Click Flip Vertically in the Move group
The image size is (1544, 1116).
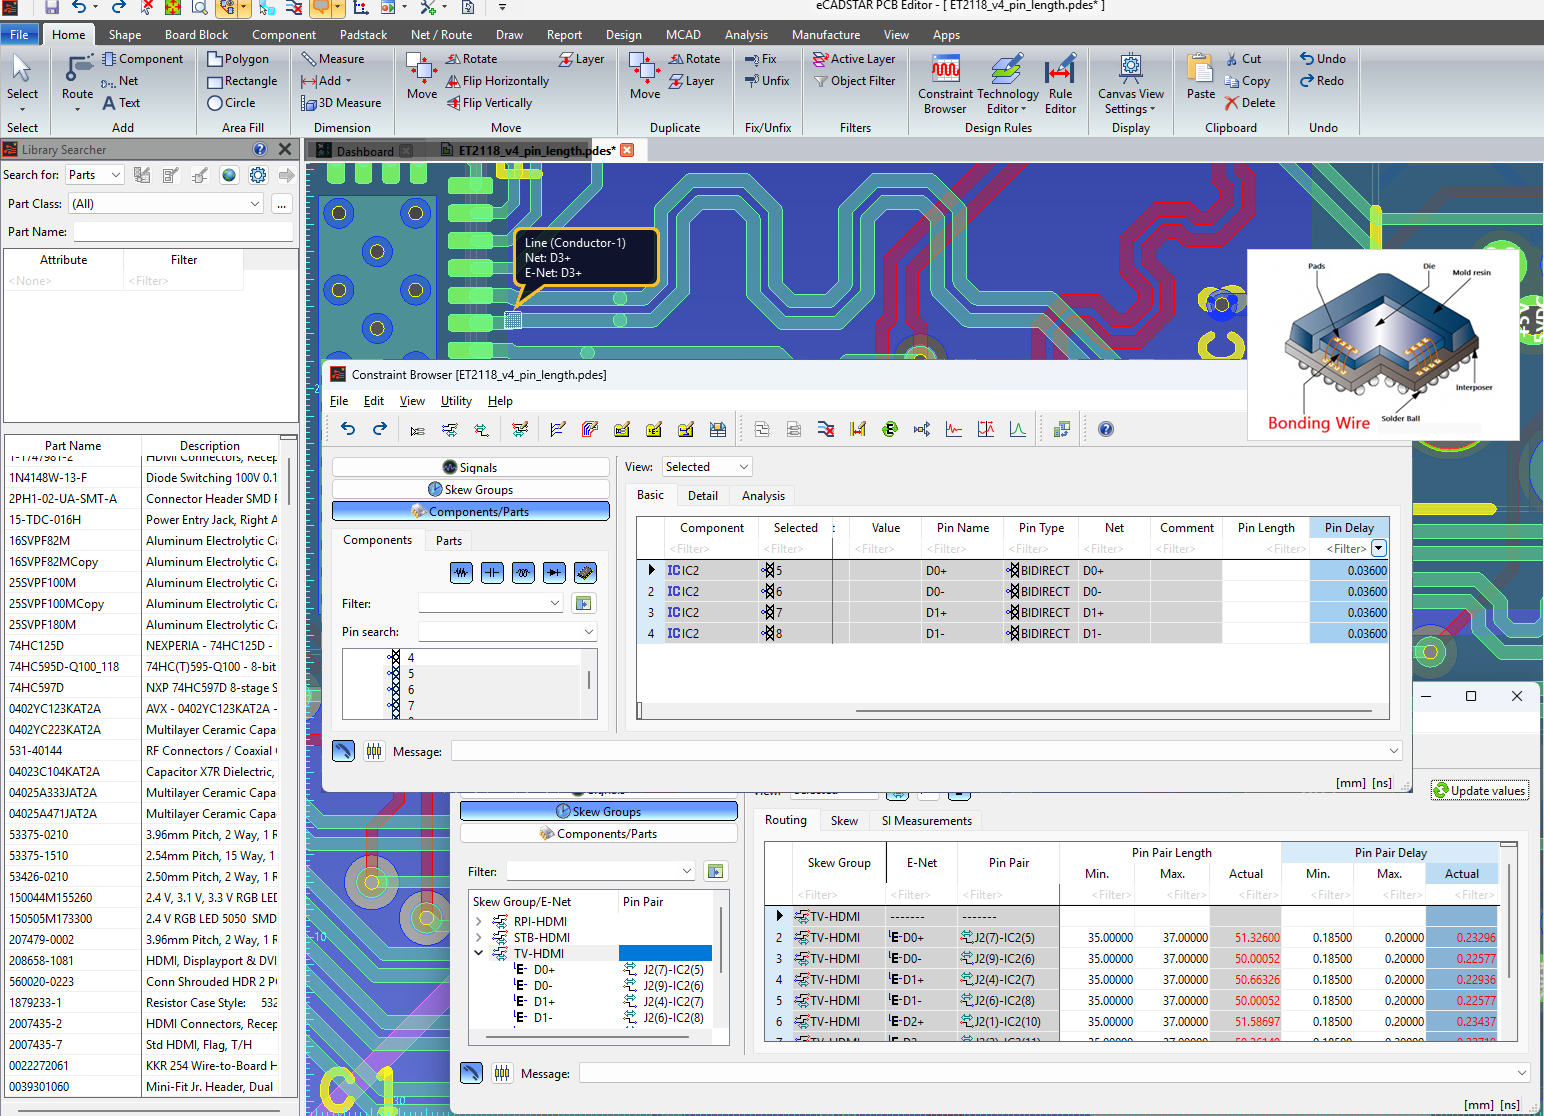coord(490,103)
